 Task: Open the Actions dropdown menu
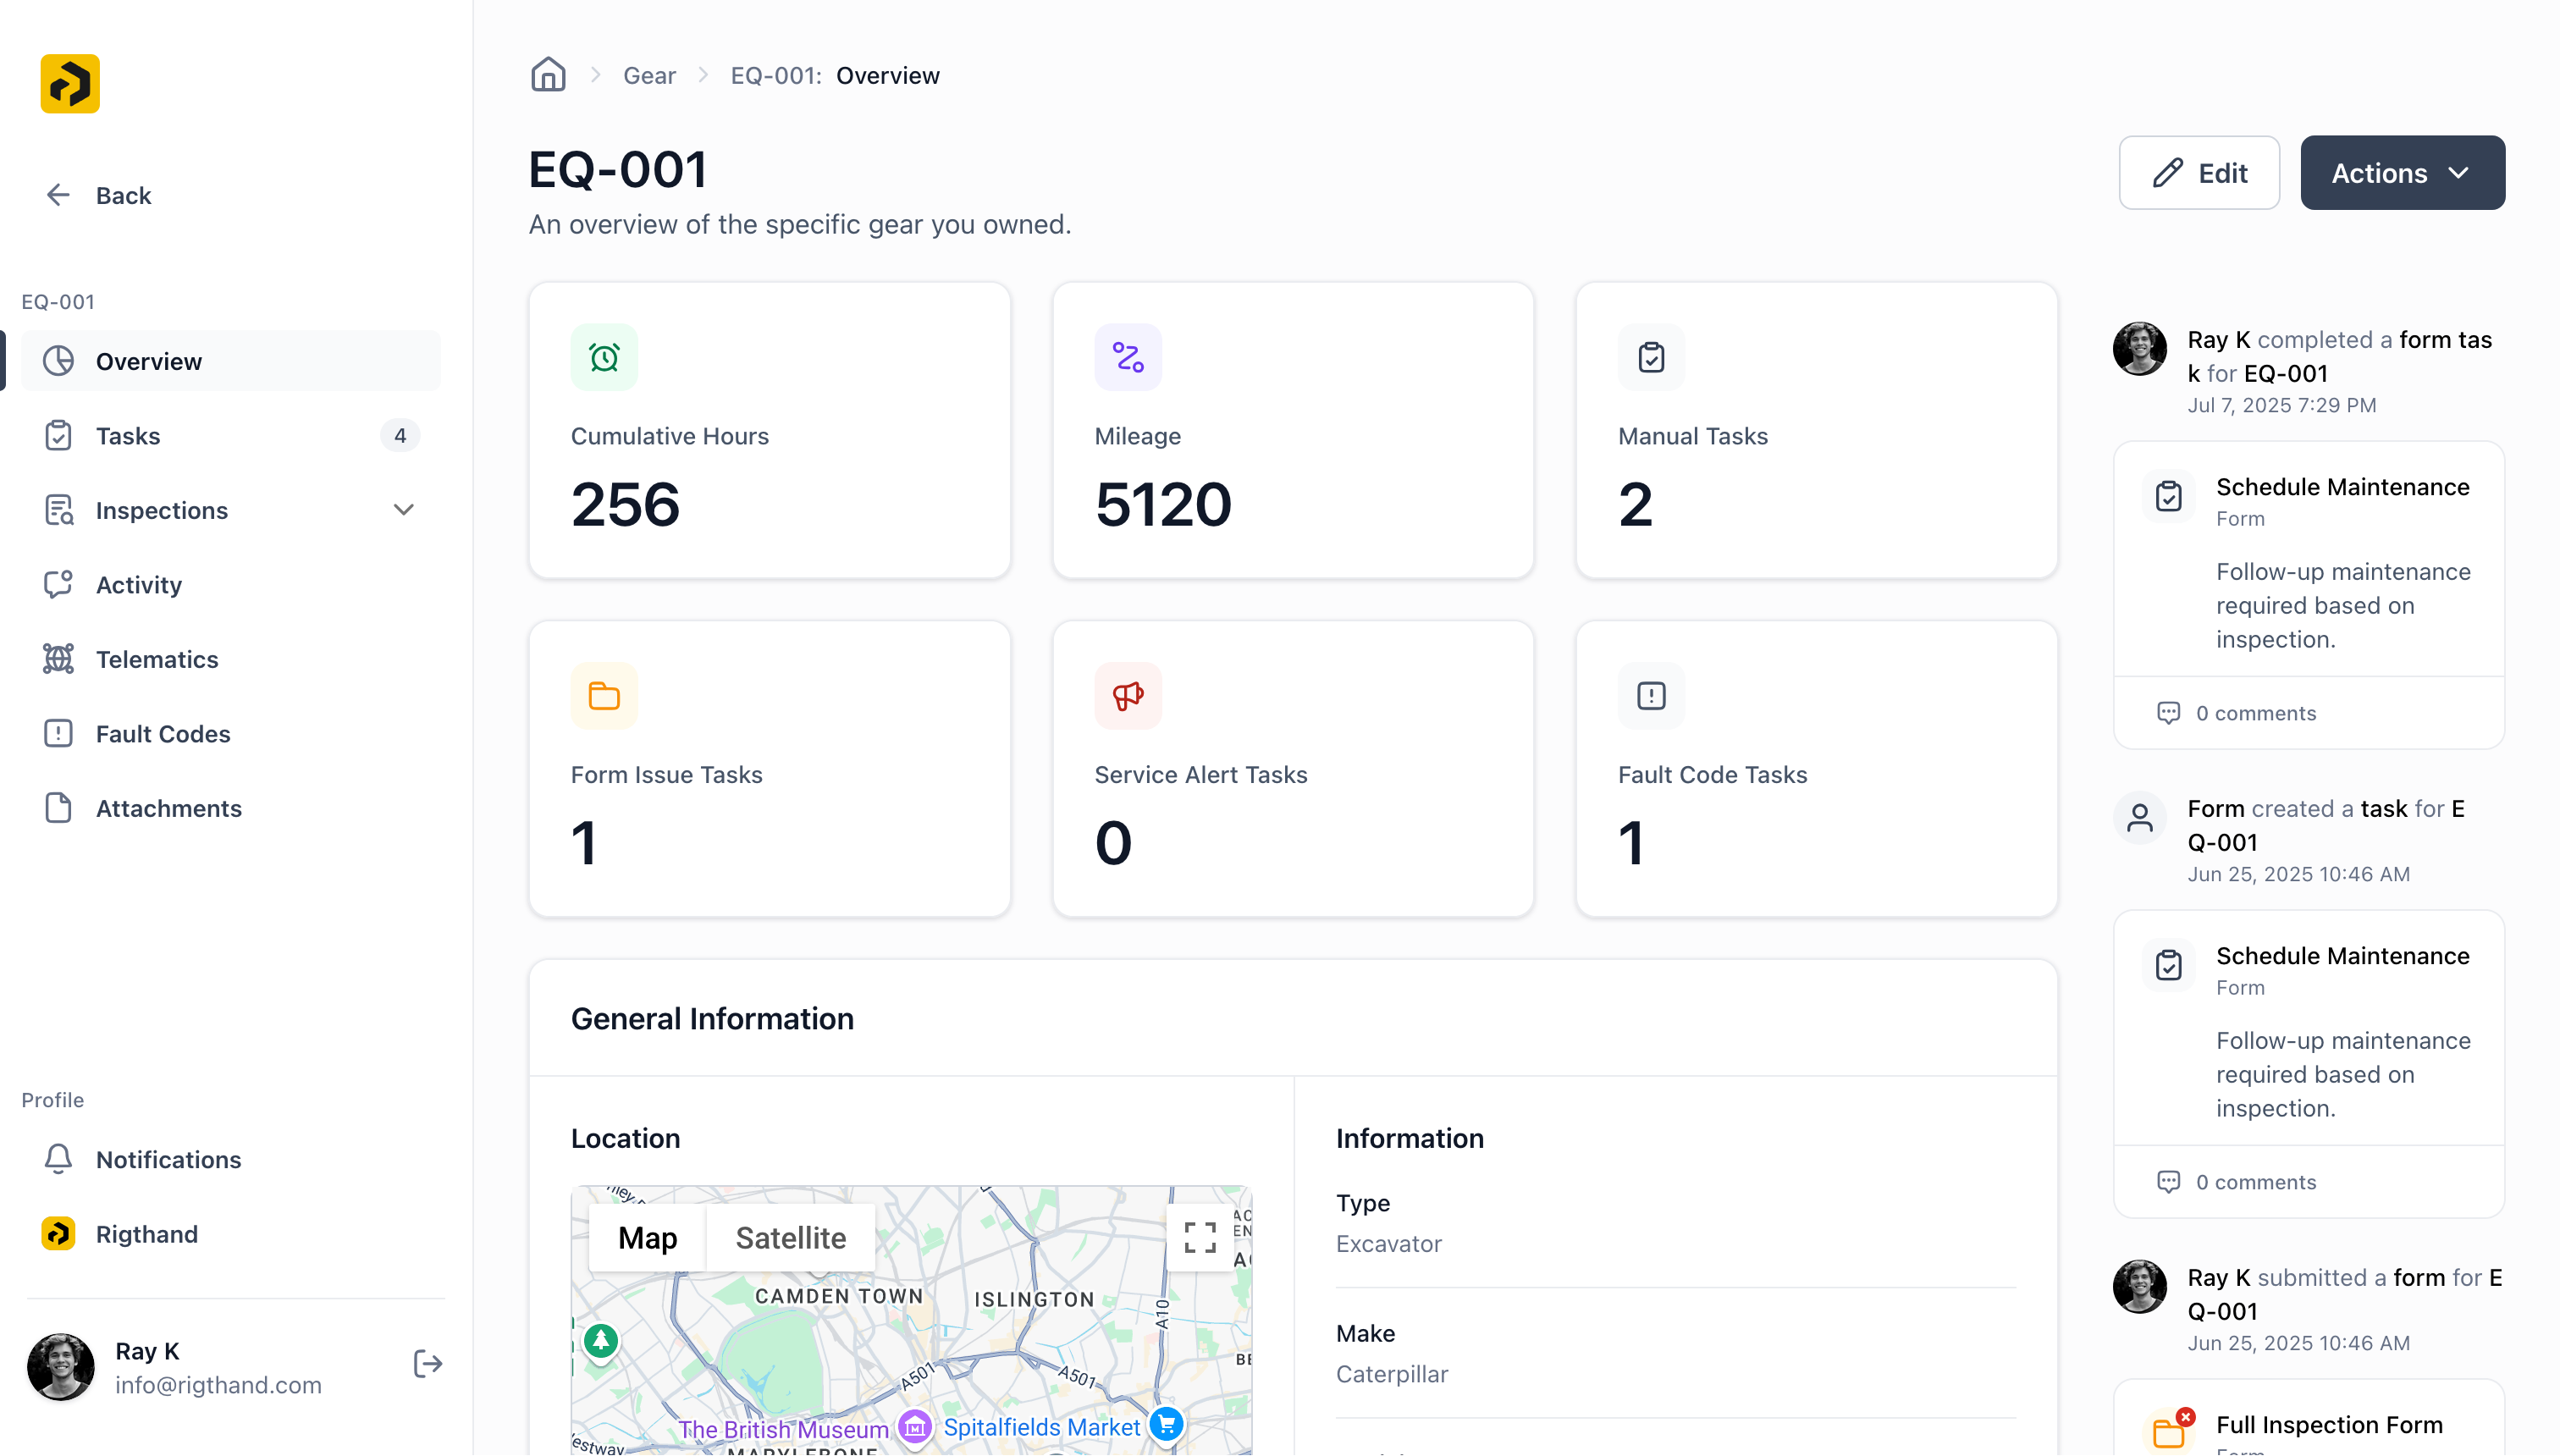coord(2402,173)
